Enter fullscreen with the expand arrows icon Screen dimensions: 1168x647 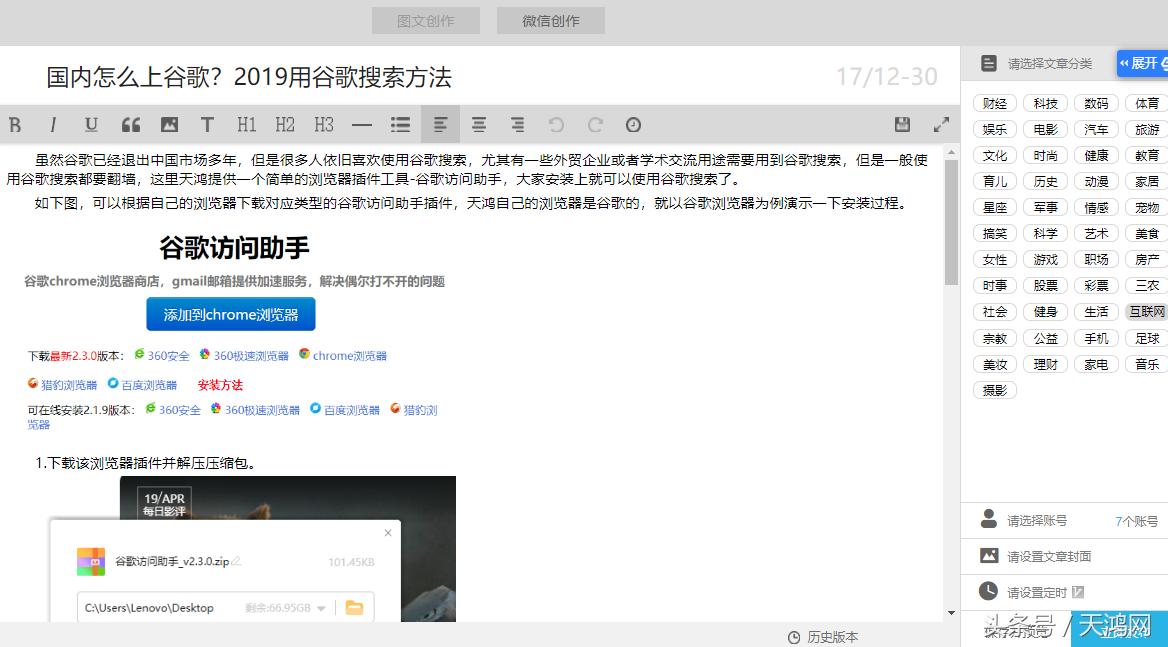(x=941, y=125)
